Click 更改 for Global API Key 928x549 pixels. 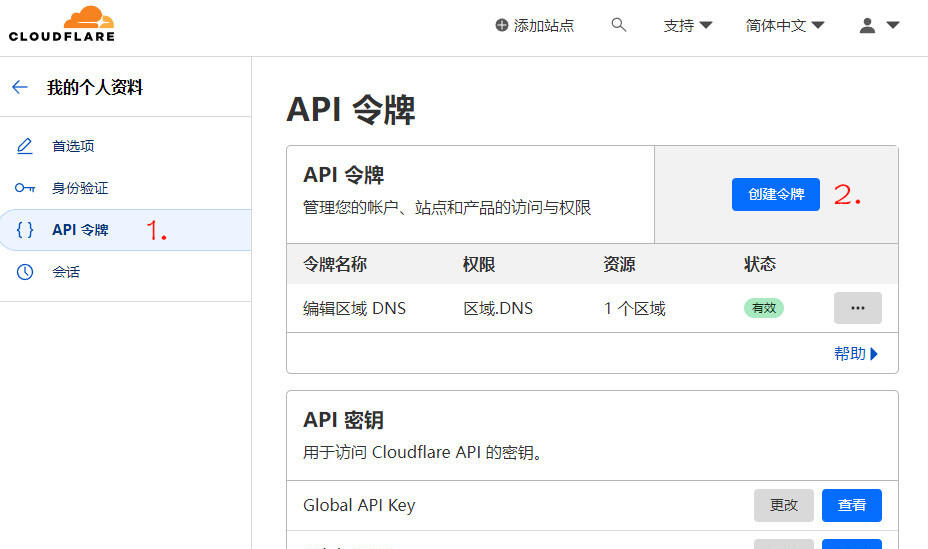click(x=784, y=505)
